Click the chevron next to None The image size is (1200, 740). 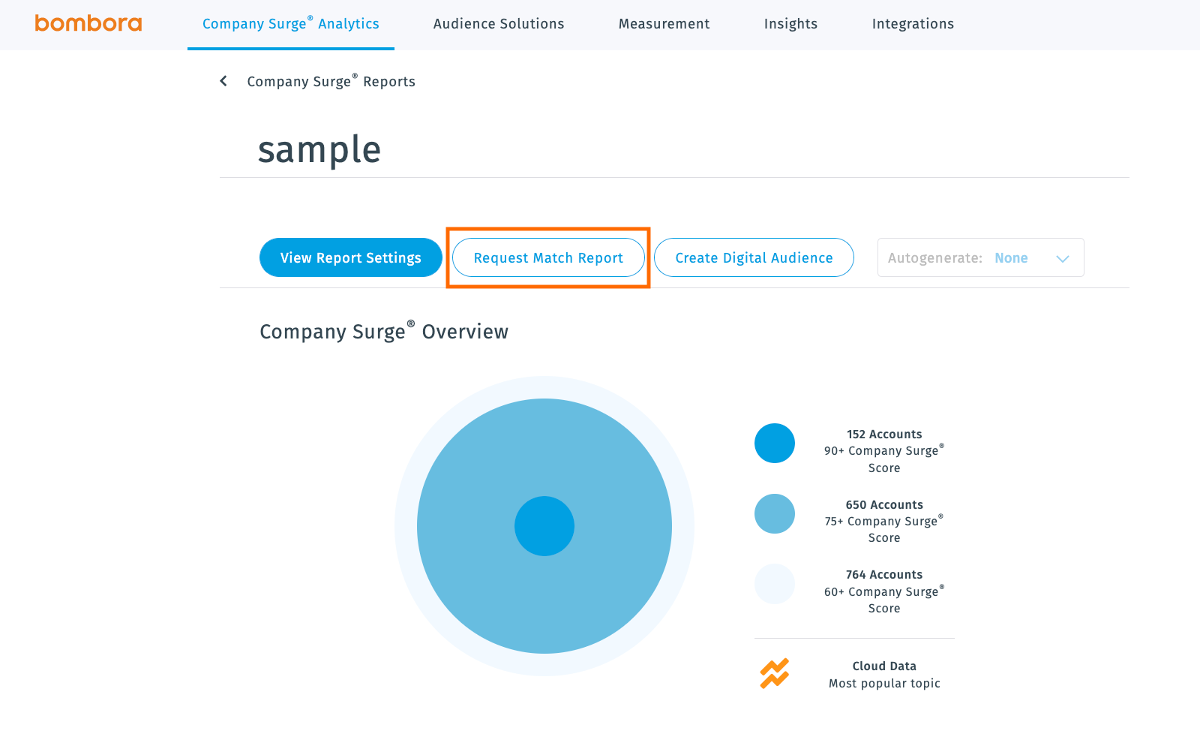pos(1063,257)
